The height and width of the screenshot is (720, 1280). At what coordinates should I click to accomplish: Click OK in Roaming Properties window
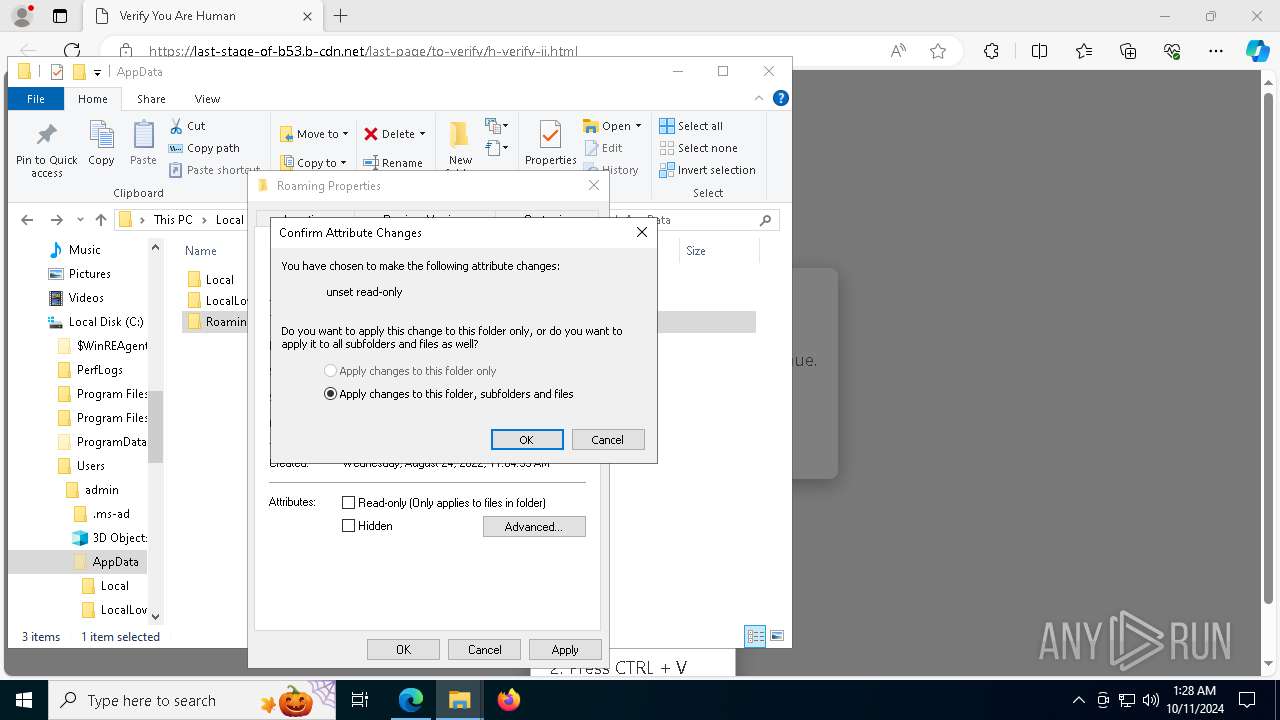coord(403,650)
